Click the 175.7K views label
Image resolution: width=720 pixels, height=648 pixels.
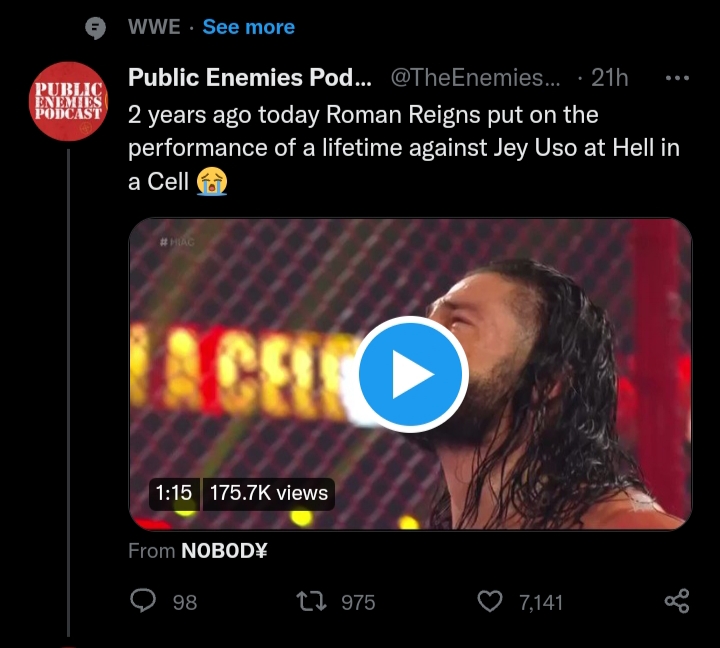click(x=268, y=492)
